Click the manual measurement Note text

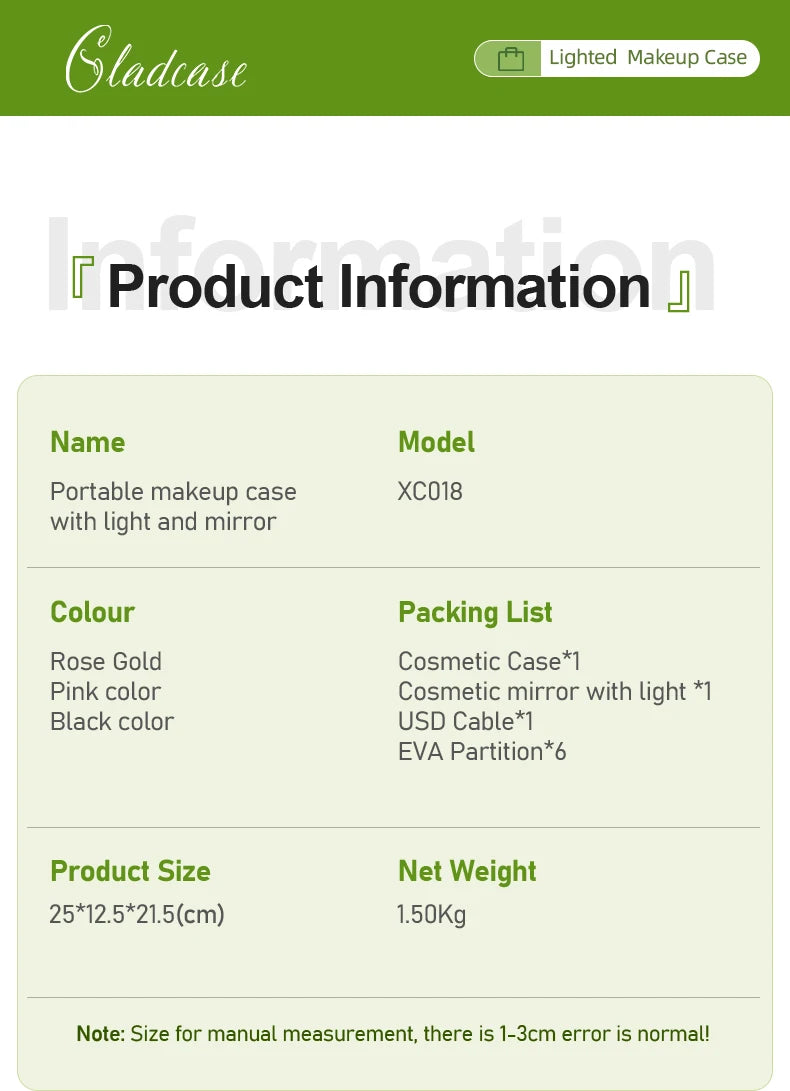(393, 1034)
